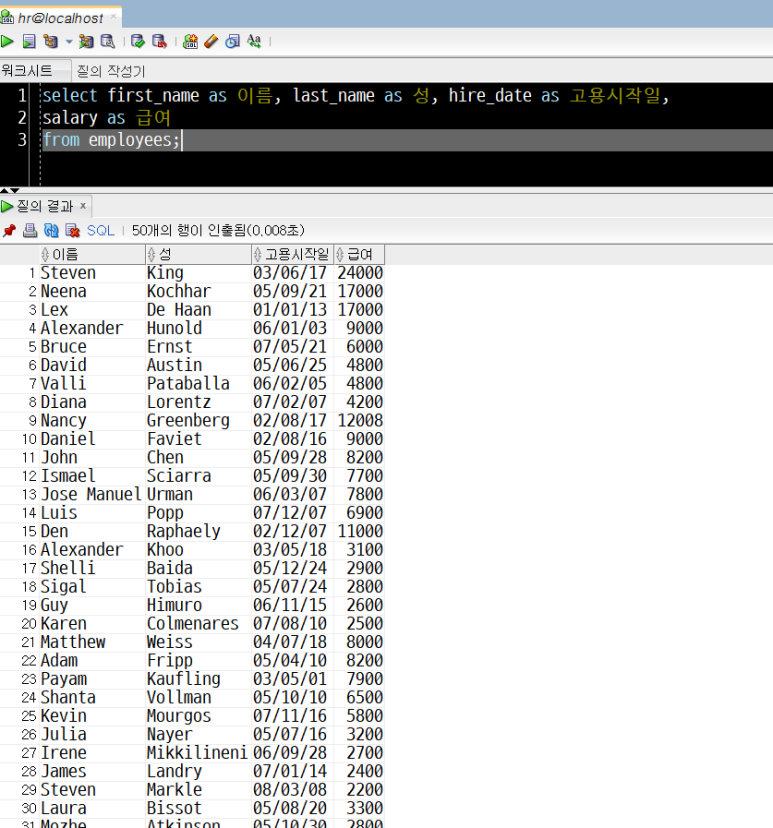Viewport: 773px width, 828px height.
Task: Click the Explain Plan icon
Action: [51, 41]
